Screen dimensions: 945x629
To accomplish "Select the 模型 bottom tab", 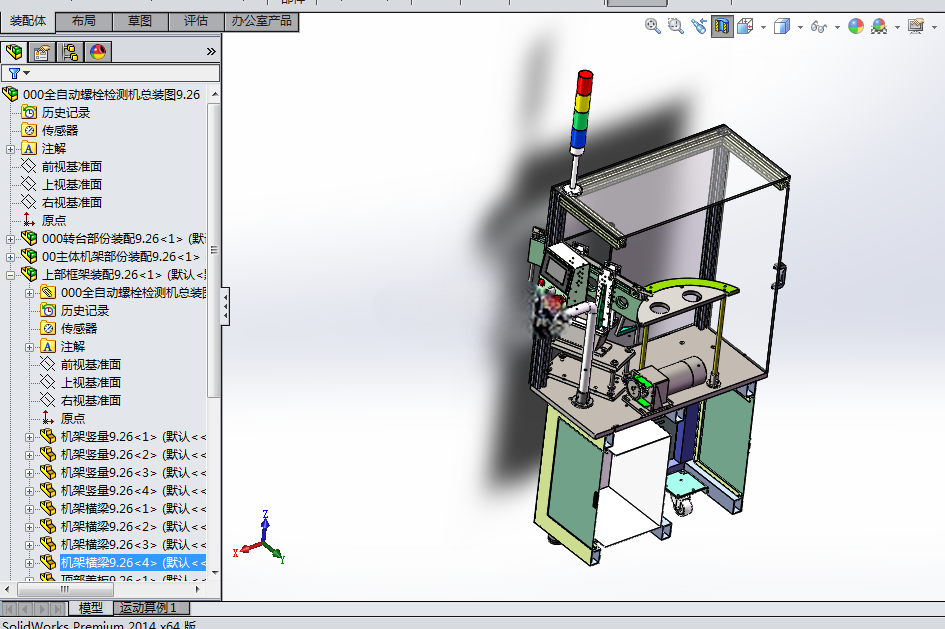I will [x=90, y=607].
